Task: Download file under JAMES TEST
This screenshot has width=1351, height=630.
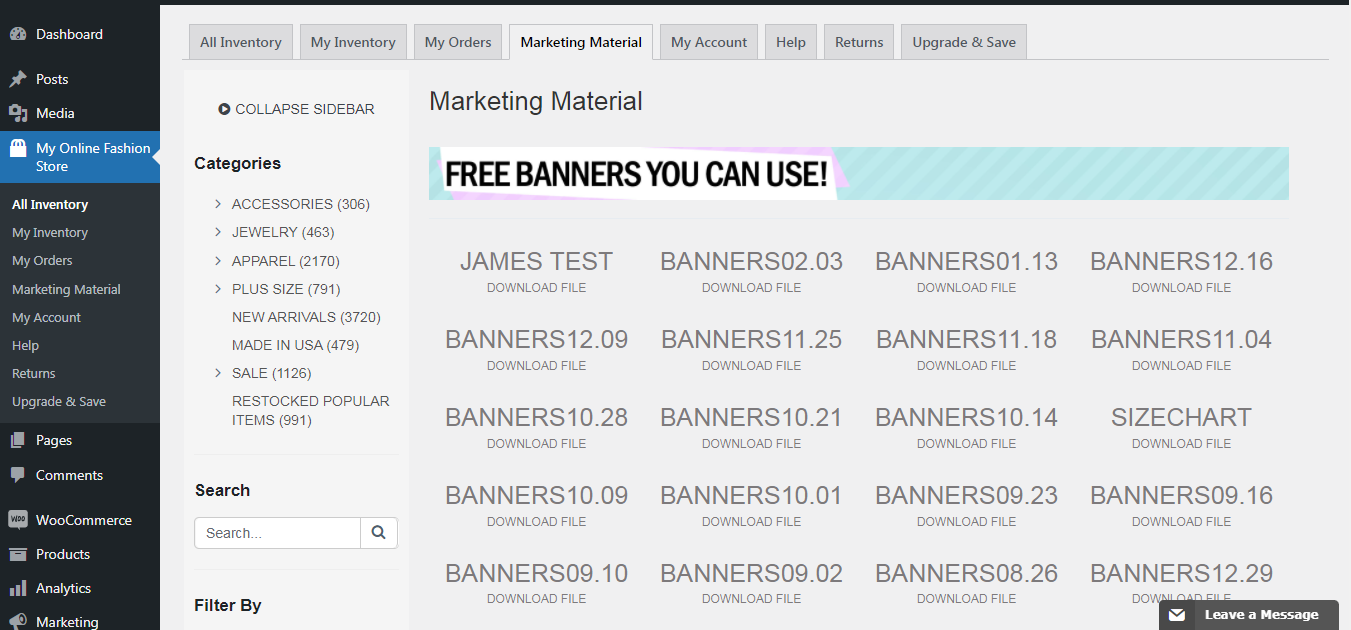Action: point(536,288)
